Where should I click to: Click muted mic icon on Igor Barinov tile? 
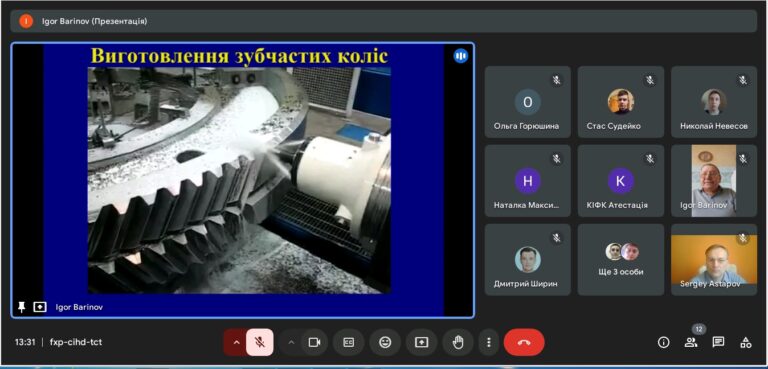point(743,159)
